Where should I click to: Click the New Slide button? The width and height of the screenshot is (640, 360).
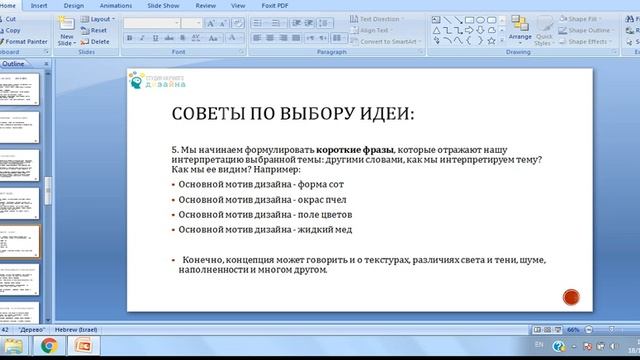pos(67,31)
